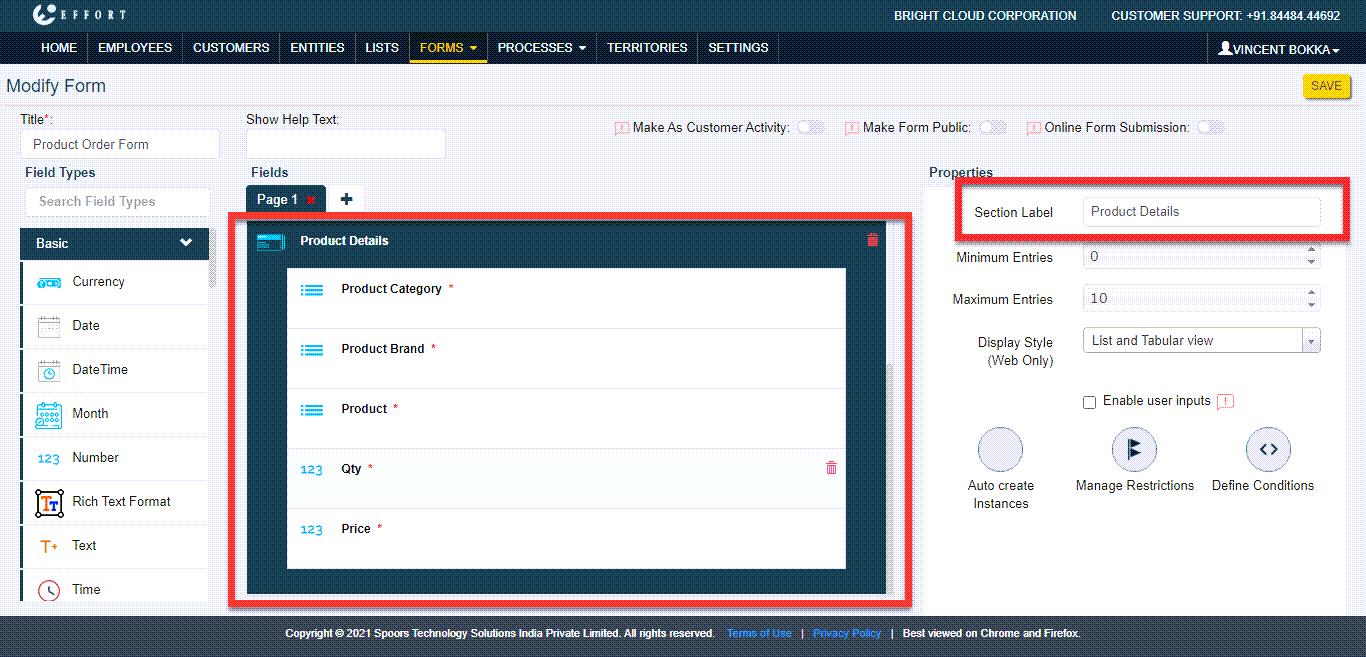Open the Vincent Bokka user menu

click(1279, 48)
